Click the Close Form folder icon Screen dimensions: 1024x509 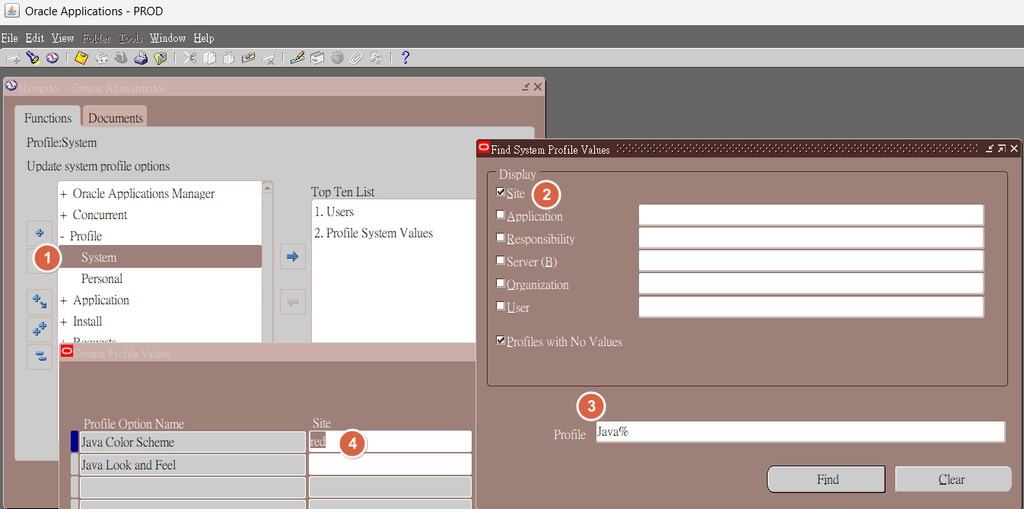point(161,57)
